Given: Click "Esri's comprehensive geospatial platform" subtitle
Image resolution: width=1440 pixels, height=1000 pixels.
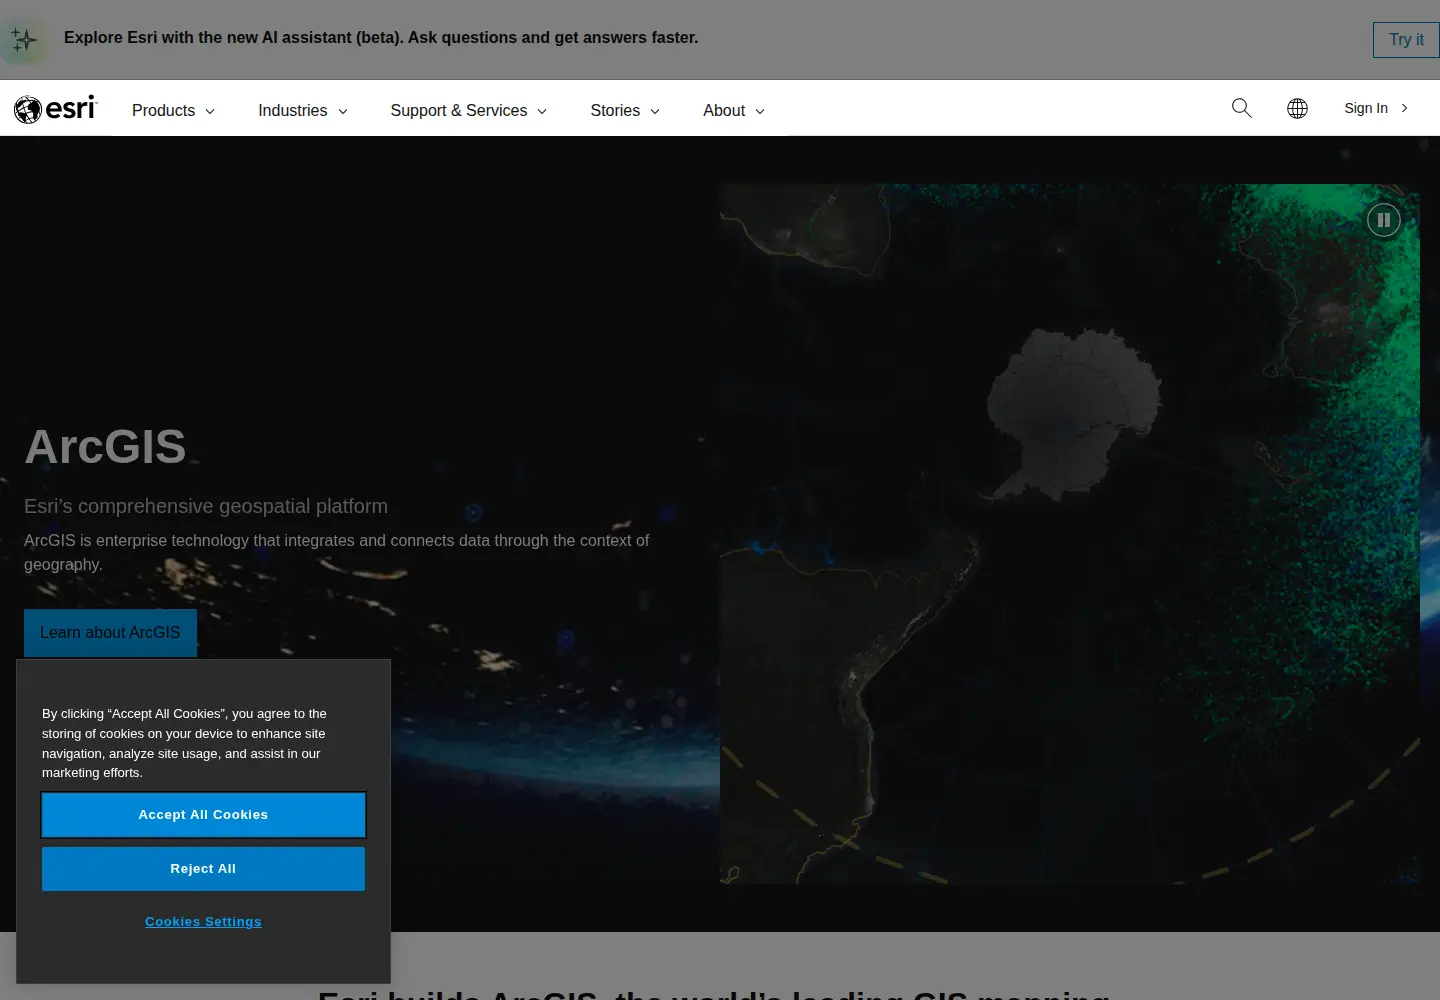Looking at the screenshot, I should coord(206,506).
